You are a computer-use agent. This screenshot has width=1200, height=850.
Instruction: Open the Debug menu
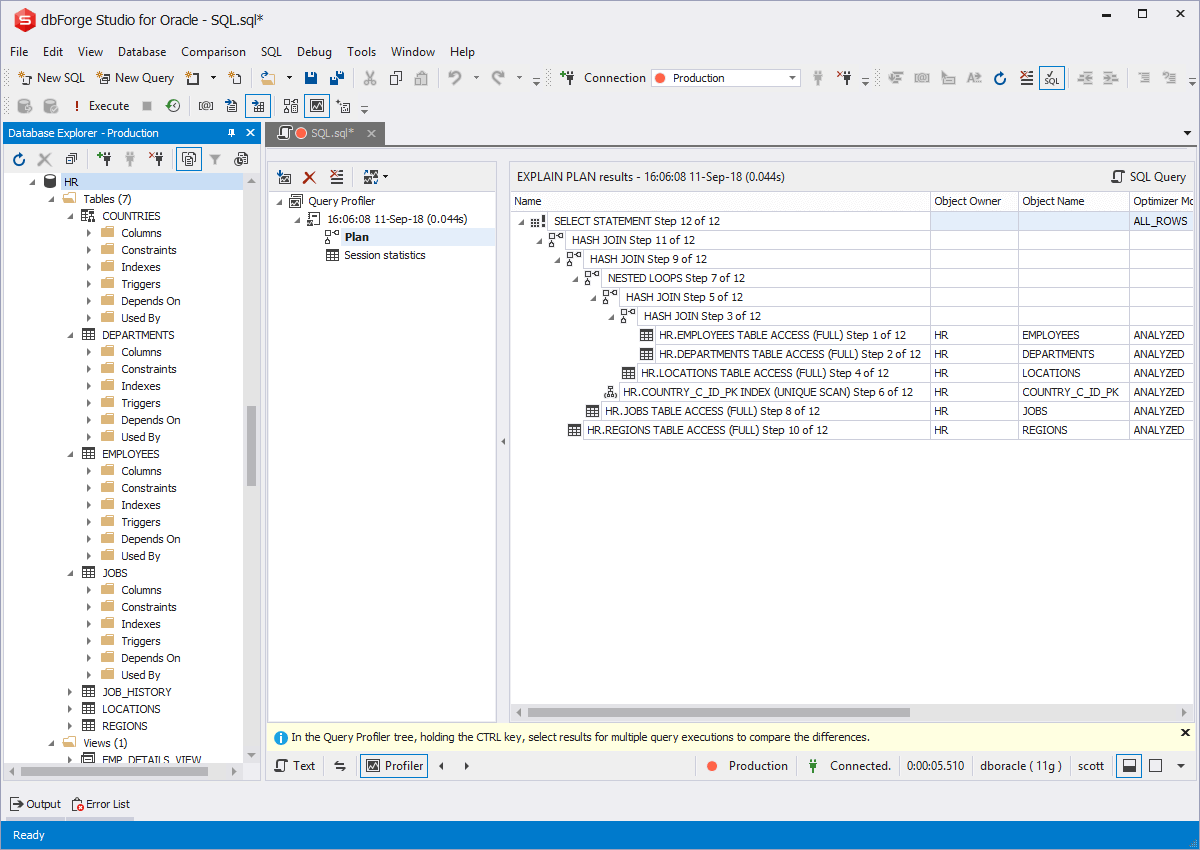[x=314, y=52]
